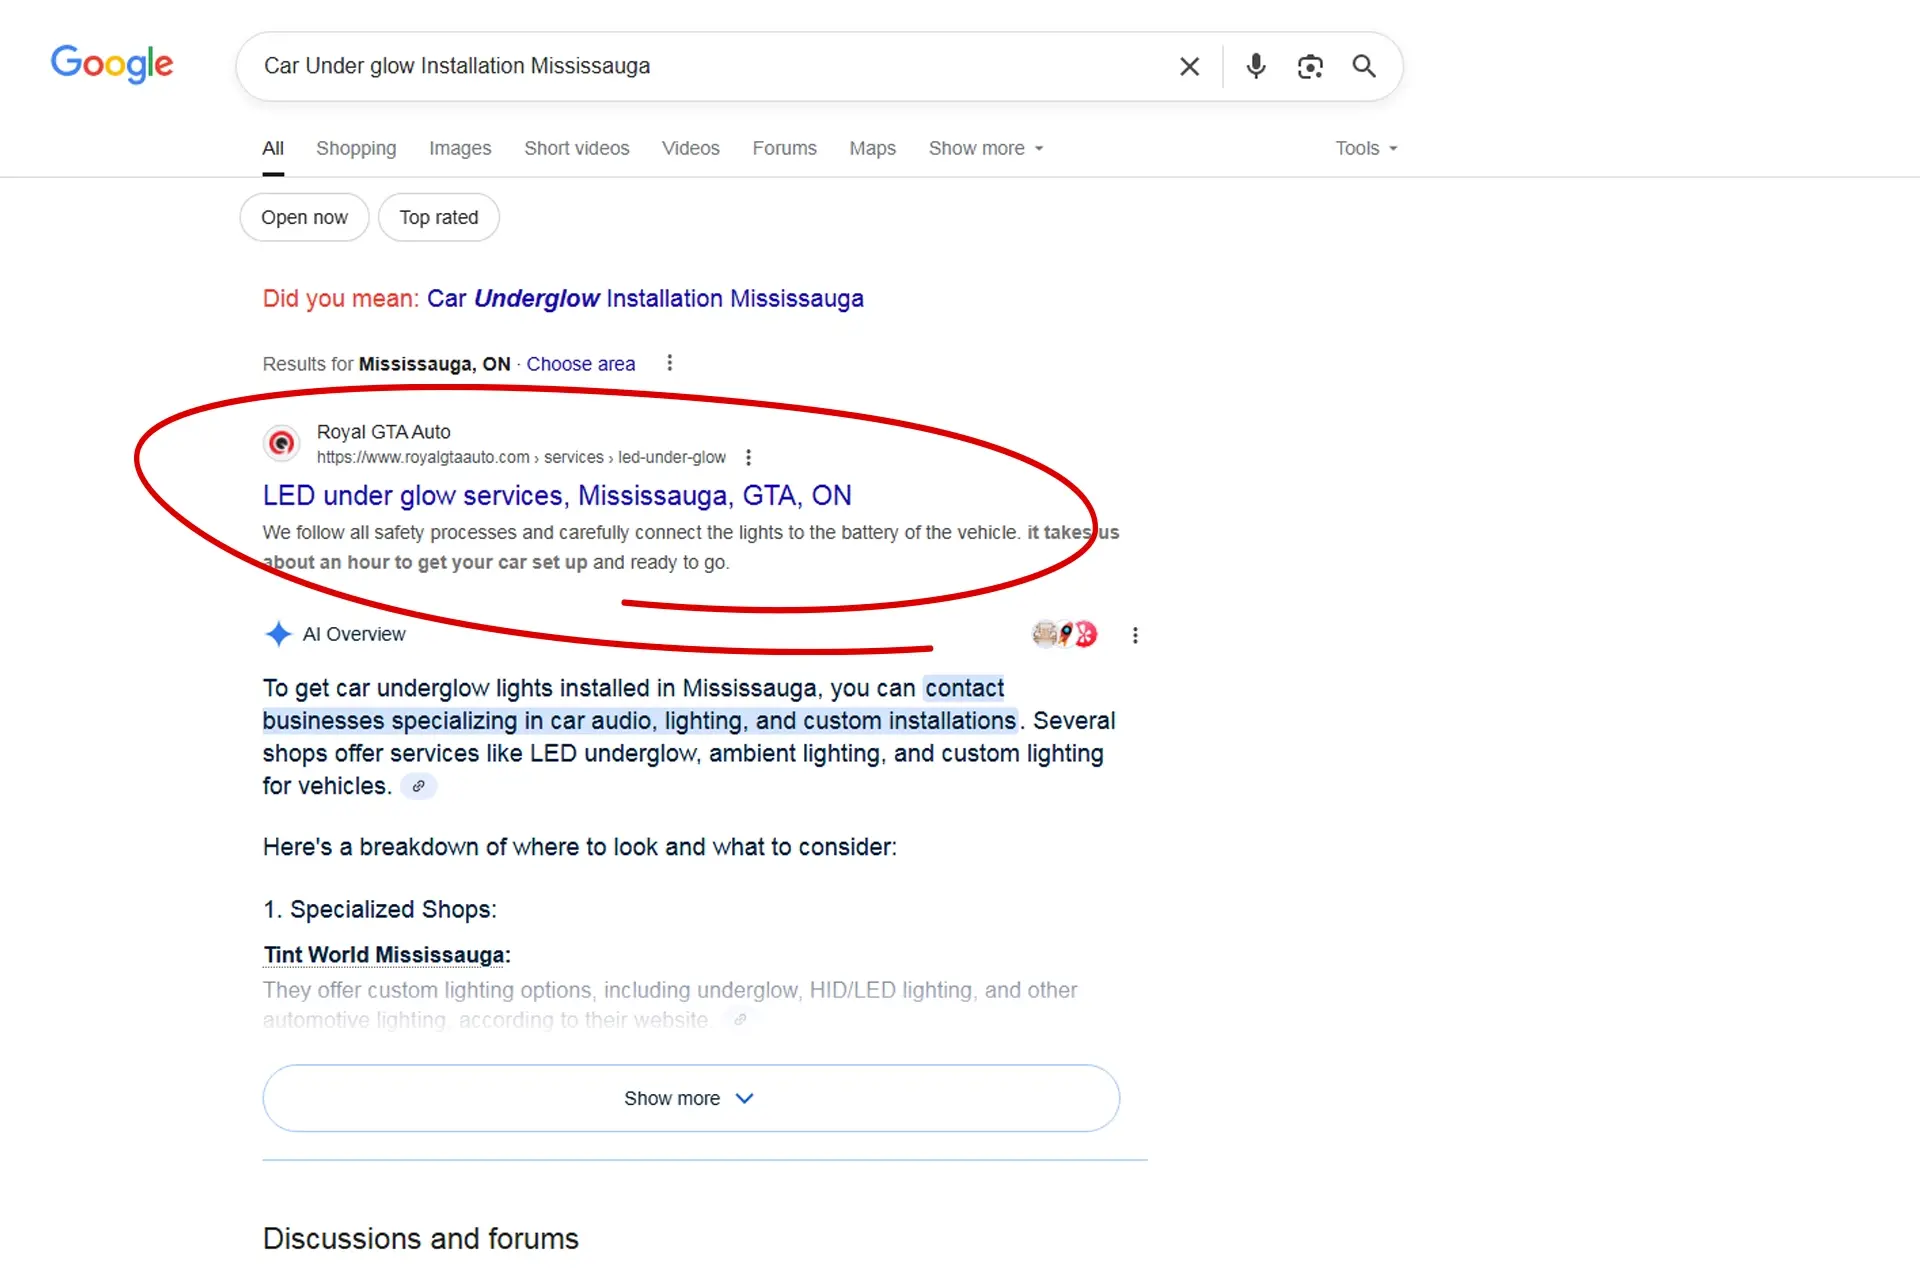Viewport: 1920px width, 1272px height.
Task: Click 'Here's a breakdown of where to look' text
Action: (x=580, y=847)
